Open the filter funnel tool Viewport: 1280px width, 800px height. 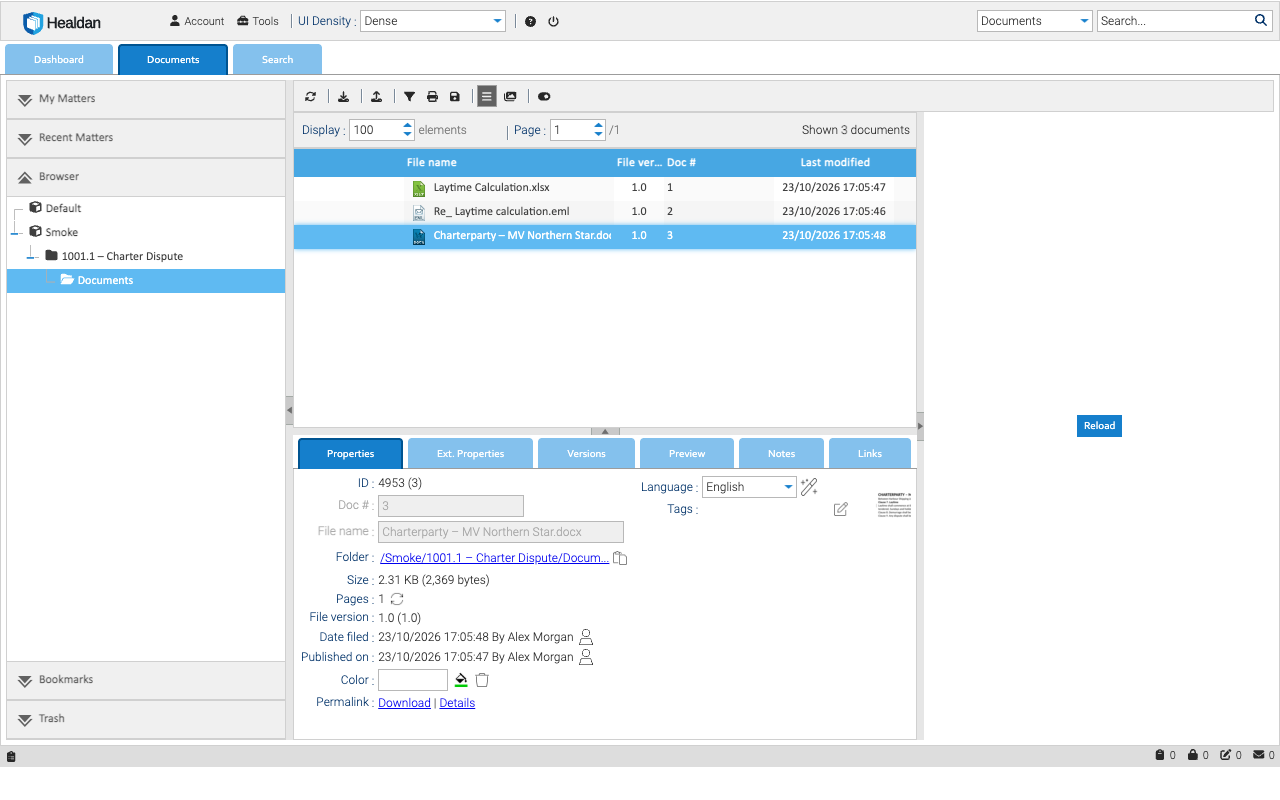coord(410,97)
